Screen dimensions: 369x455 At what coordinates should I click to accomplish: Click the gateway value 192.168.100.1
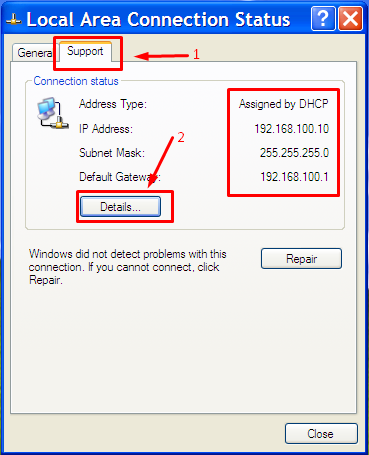click(294, 177)
